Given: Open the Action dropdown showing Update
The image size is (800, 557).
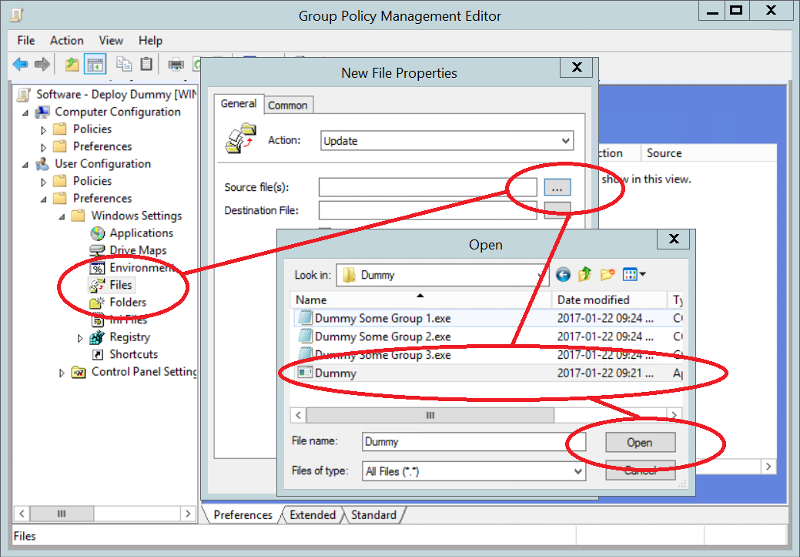Looking at the screenshot, I should pos(447,141).
